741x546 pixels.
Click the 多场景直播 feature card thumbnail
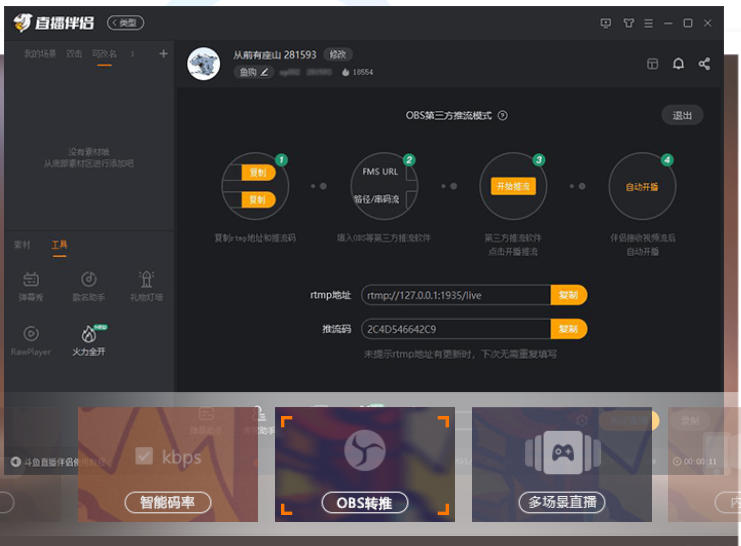562,464
